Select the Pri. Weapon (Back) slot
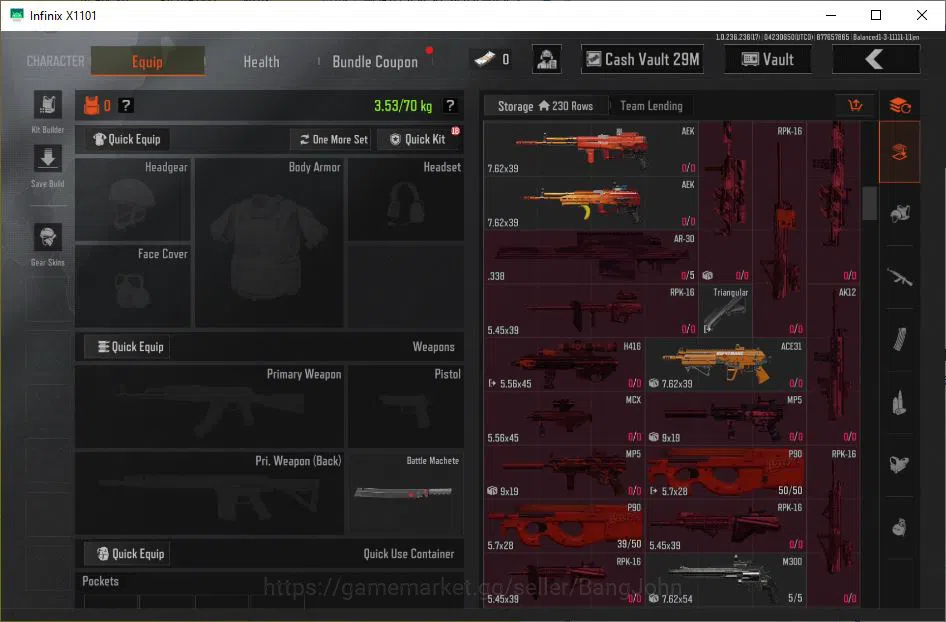 pyautogui.click(x=209, y=493)
